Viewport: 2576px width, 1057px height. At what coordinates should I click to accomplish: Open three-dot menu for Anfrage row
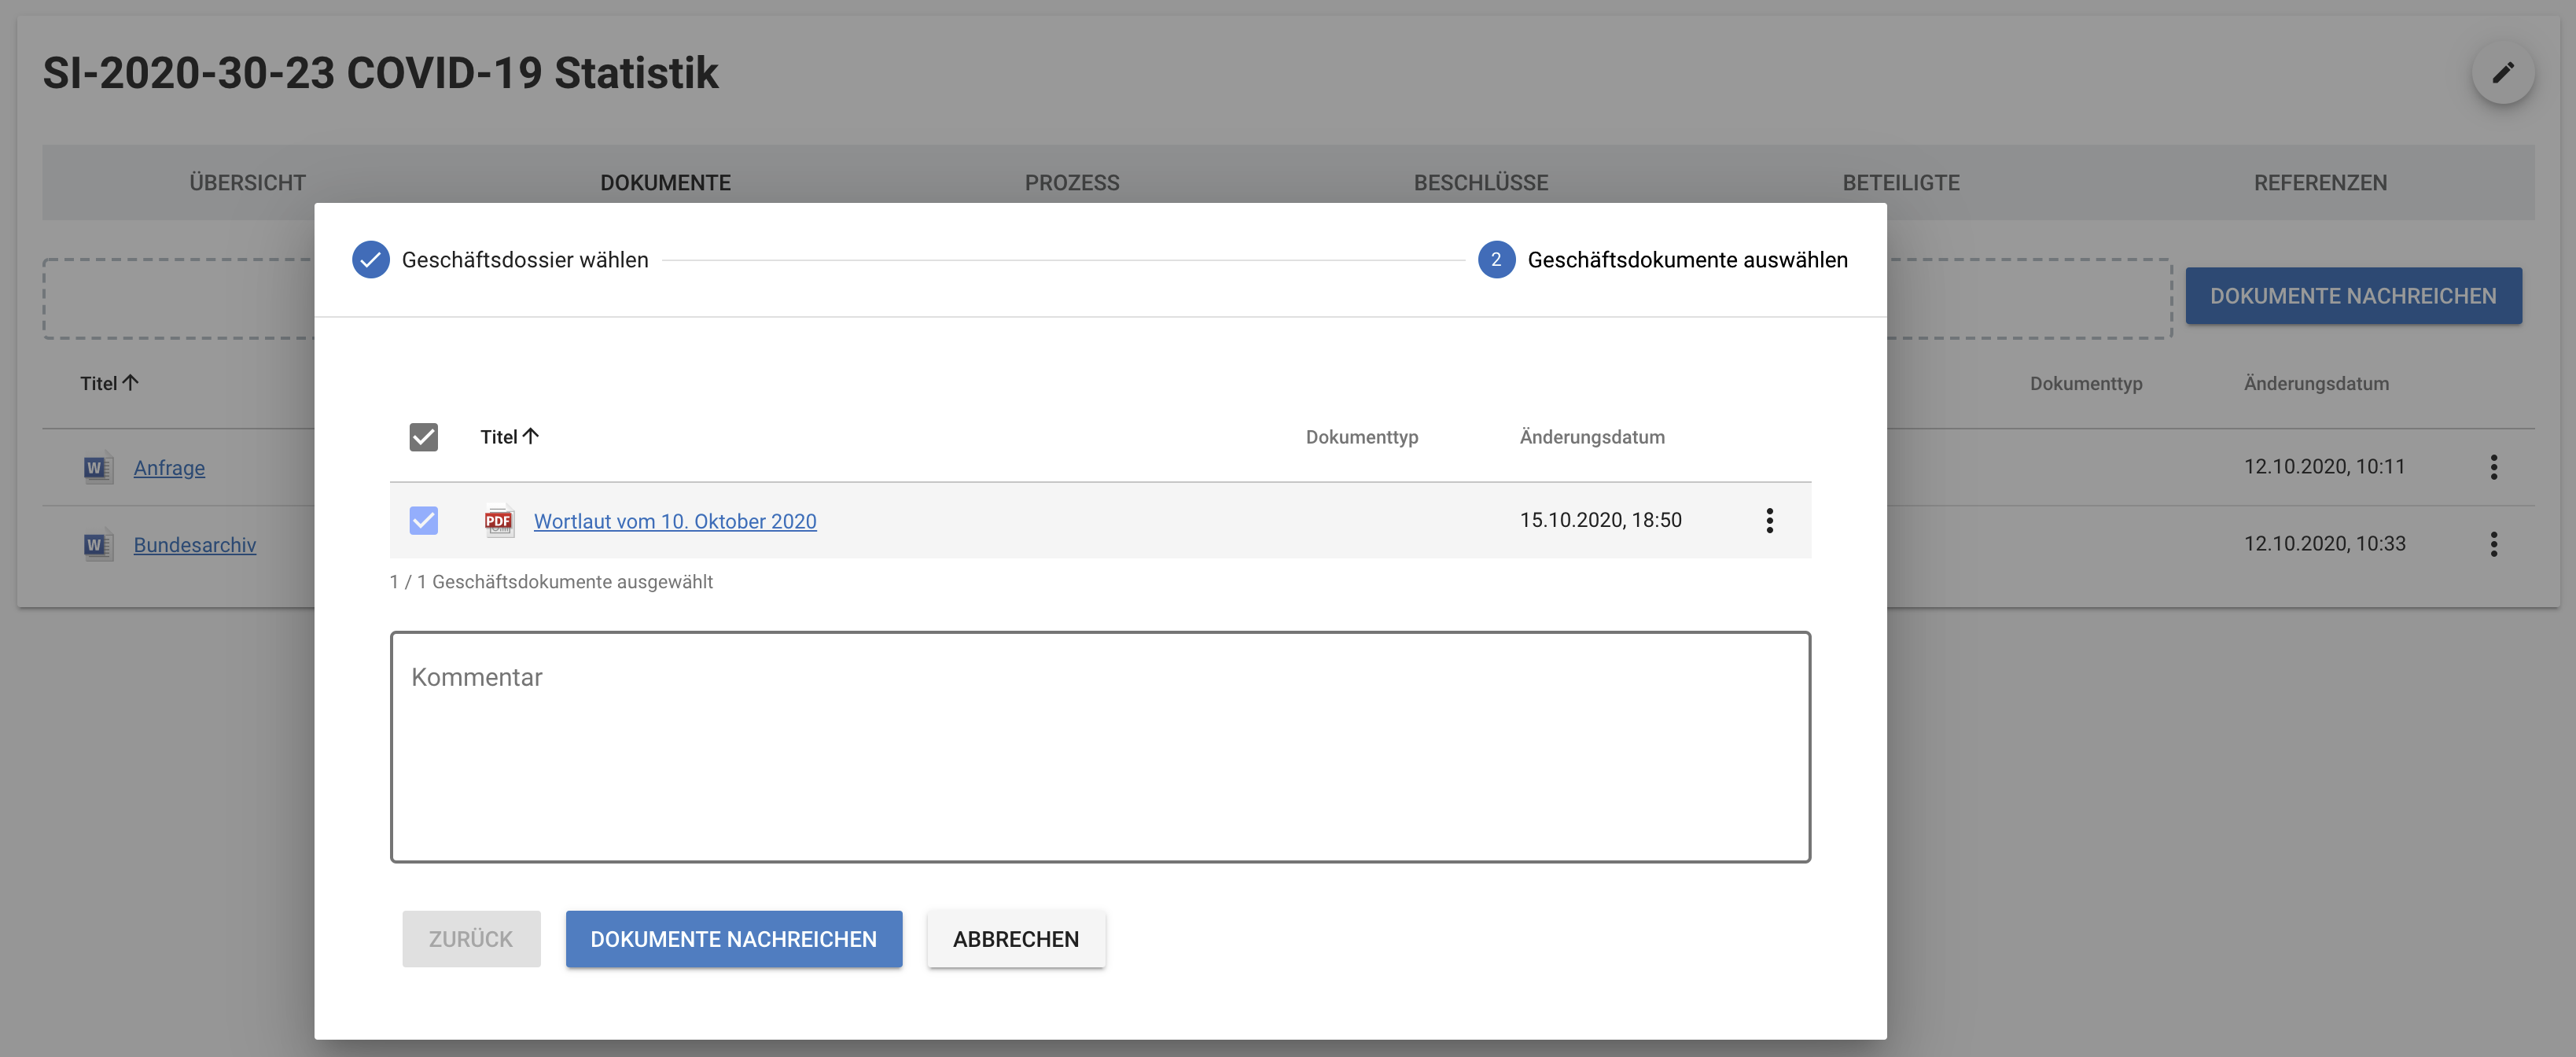2493,467
